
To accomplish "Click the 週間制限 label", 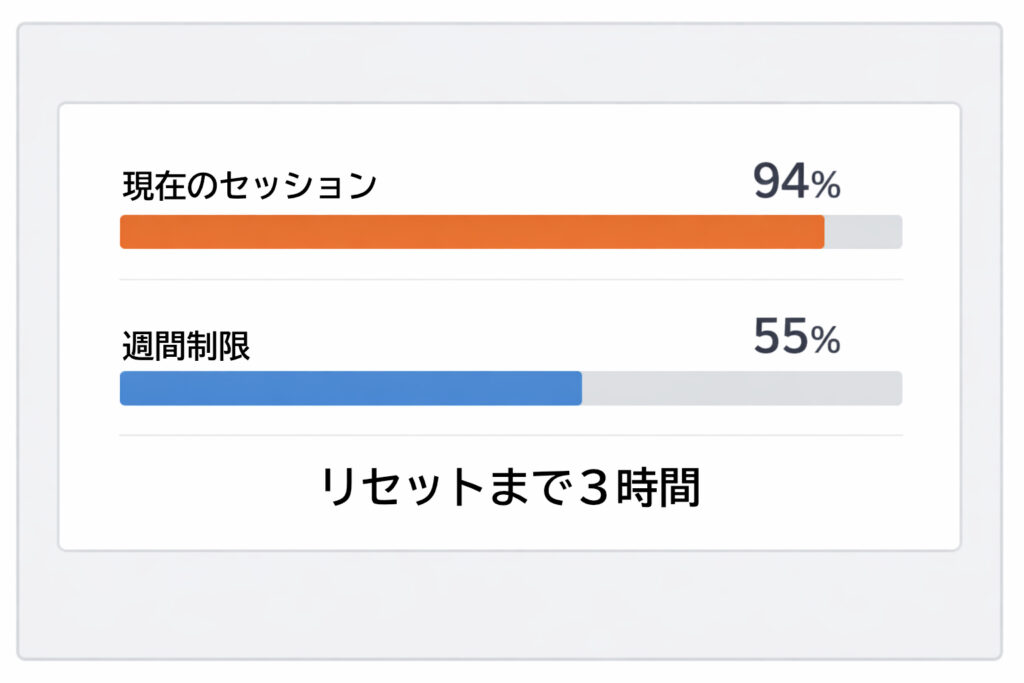I will coord(184,346).
